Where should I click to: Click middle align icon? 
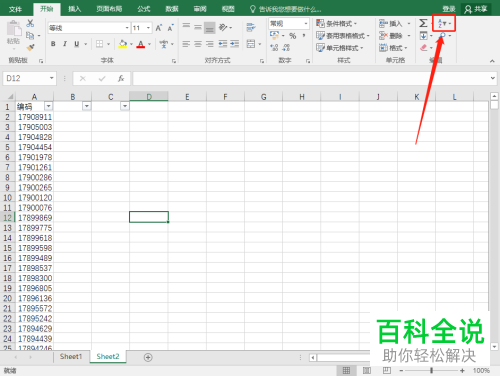tap(198, 27)
